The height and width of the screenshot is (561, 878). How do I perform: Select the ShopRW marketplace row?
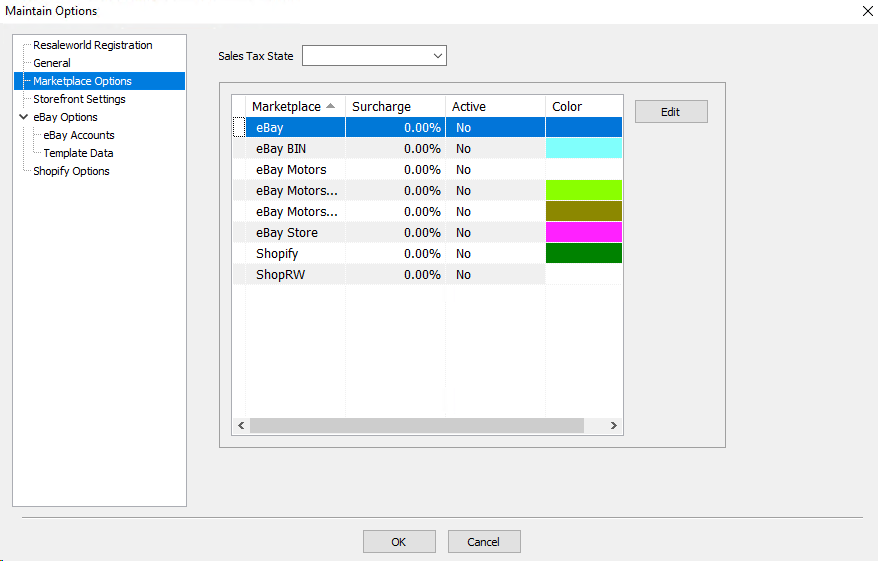pos(427,274)
